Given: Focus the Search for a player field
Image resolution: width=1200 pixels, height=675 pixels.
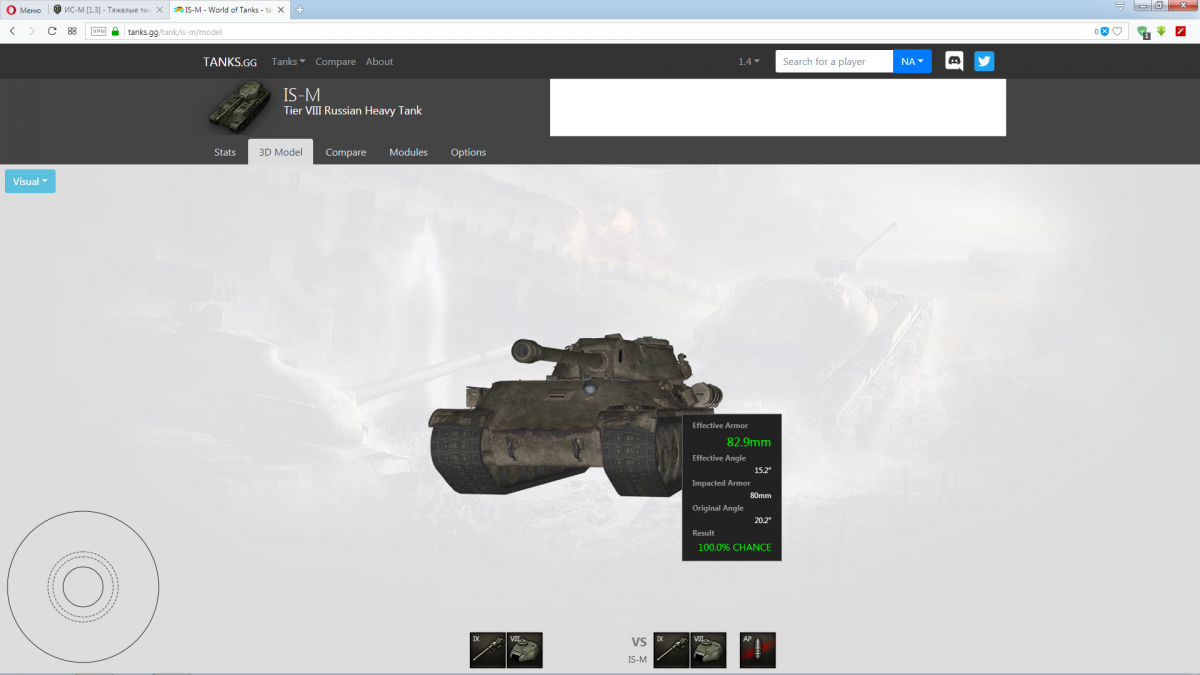Looking at the screenshot, I should 834,61.
